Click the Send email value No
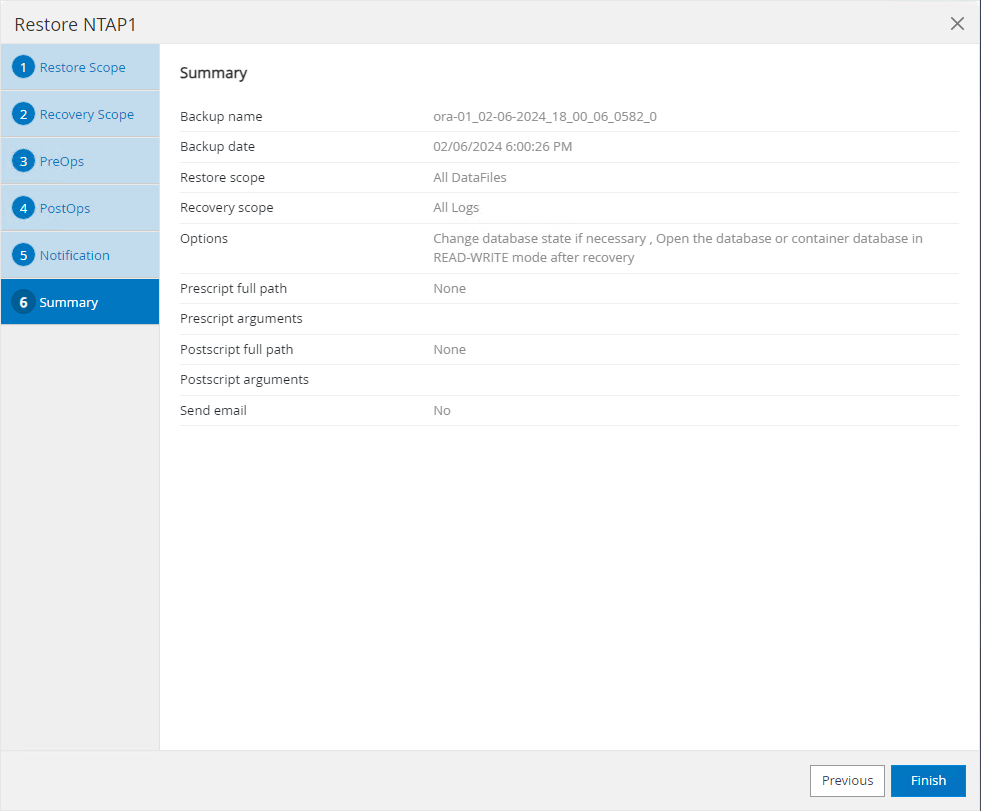981x811 pixels. tap(441, 411)
